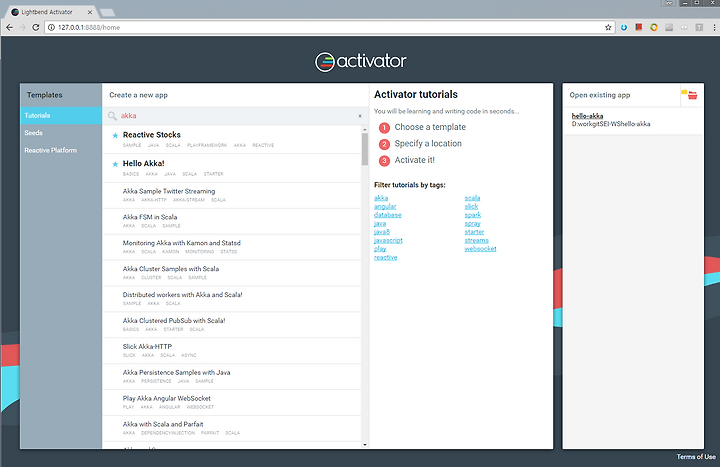The image size is (720, 467).
Task: Filter tutorials by scala tag
Action: coord(472,198)
